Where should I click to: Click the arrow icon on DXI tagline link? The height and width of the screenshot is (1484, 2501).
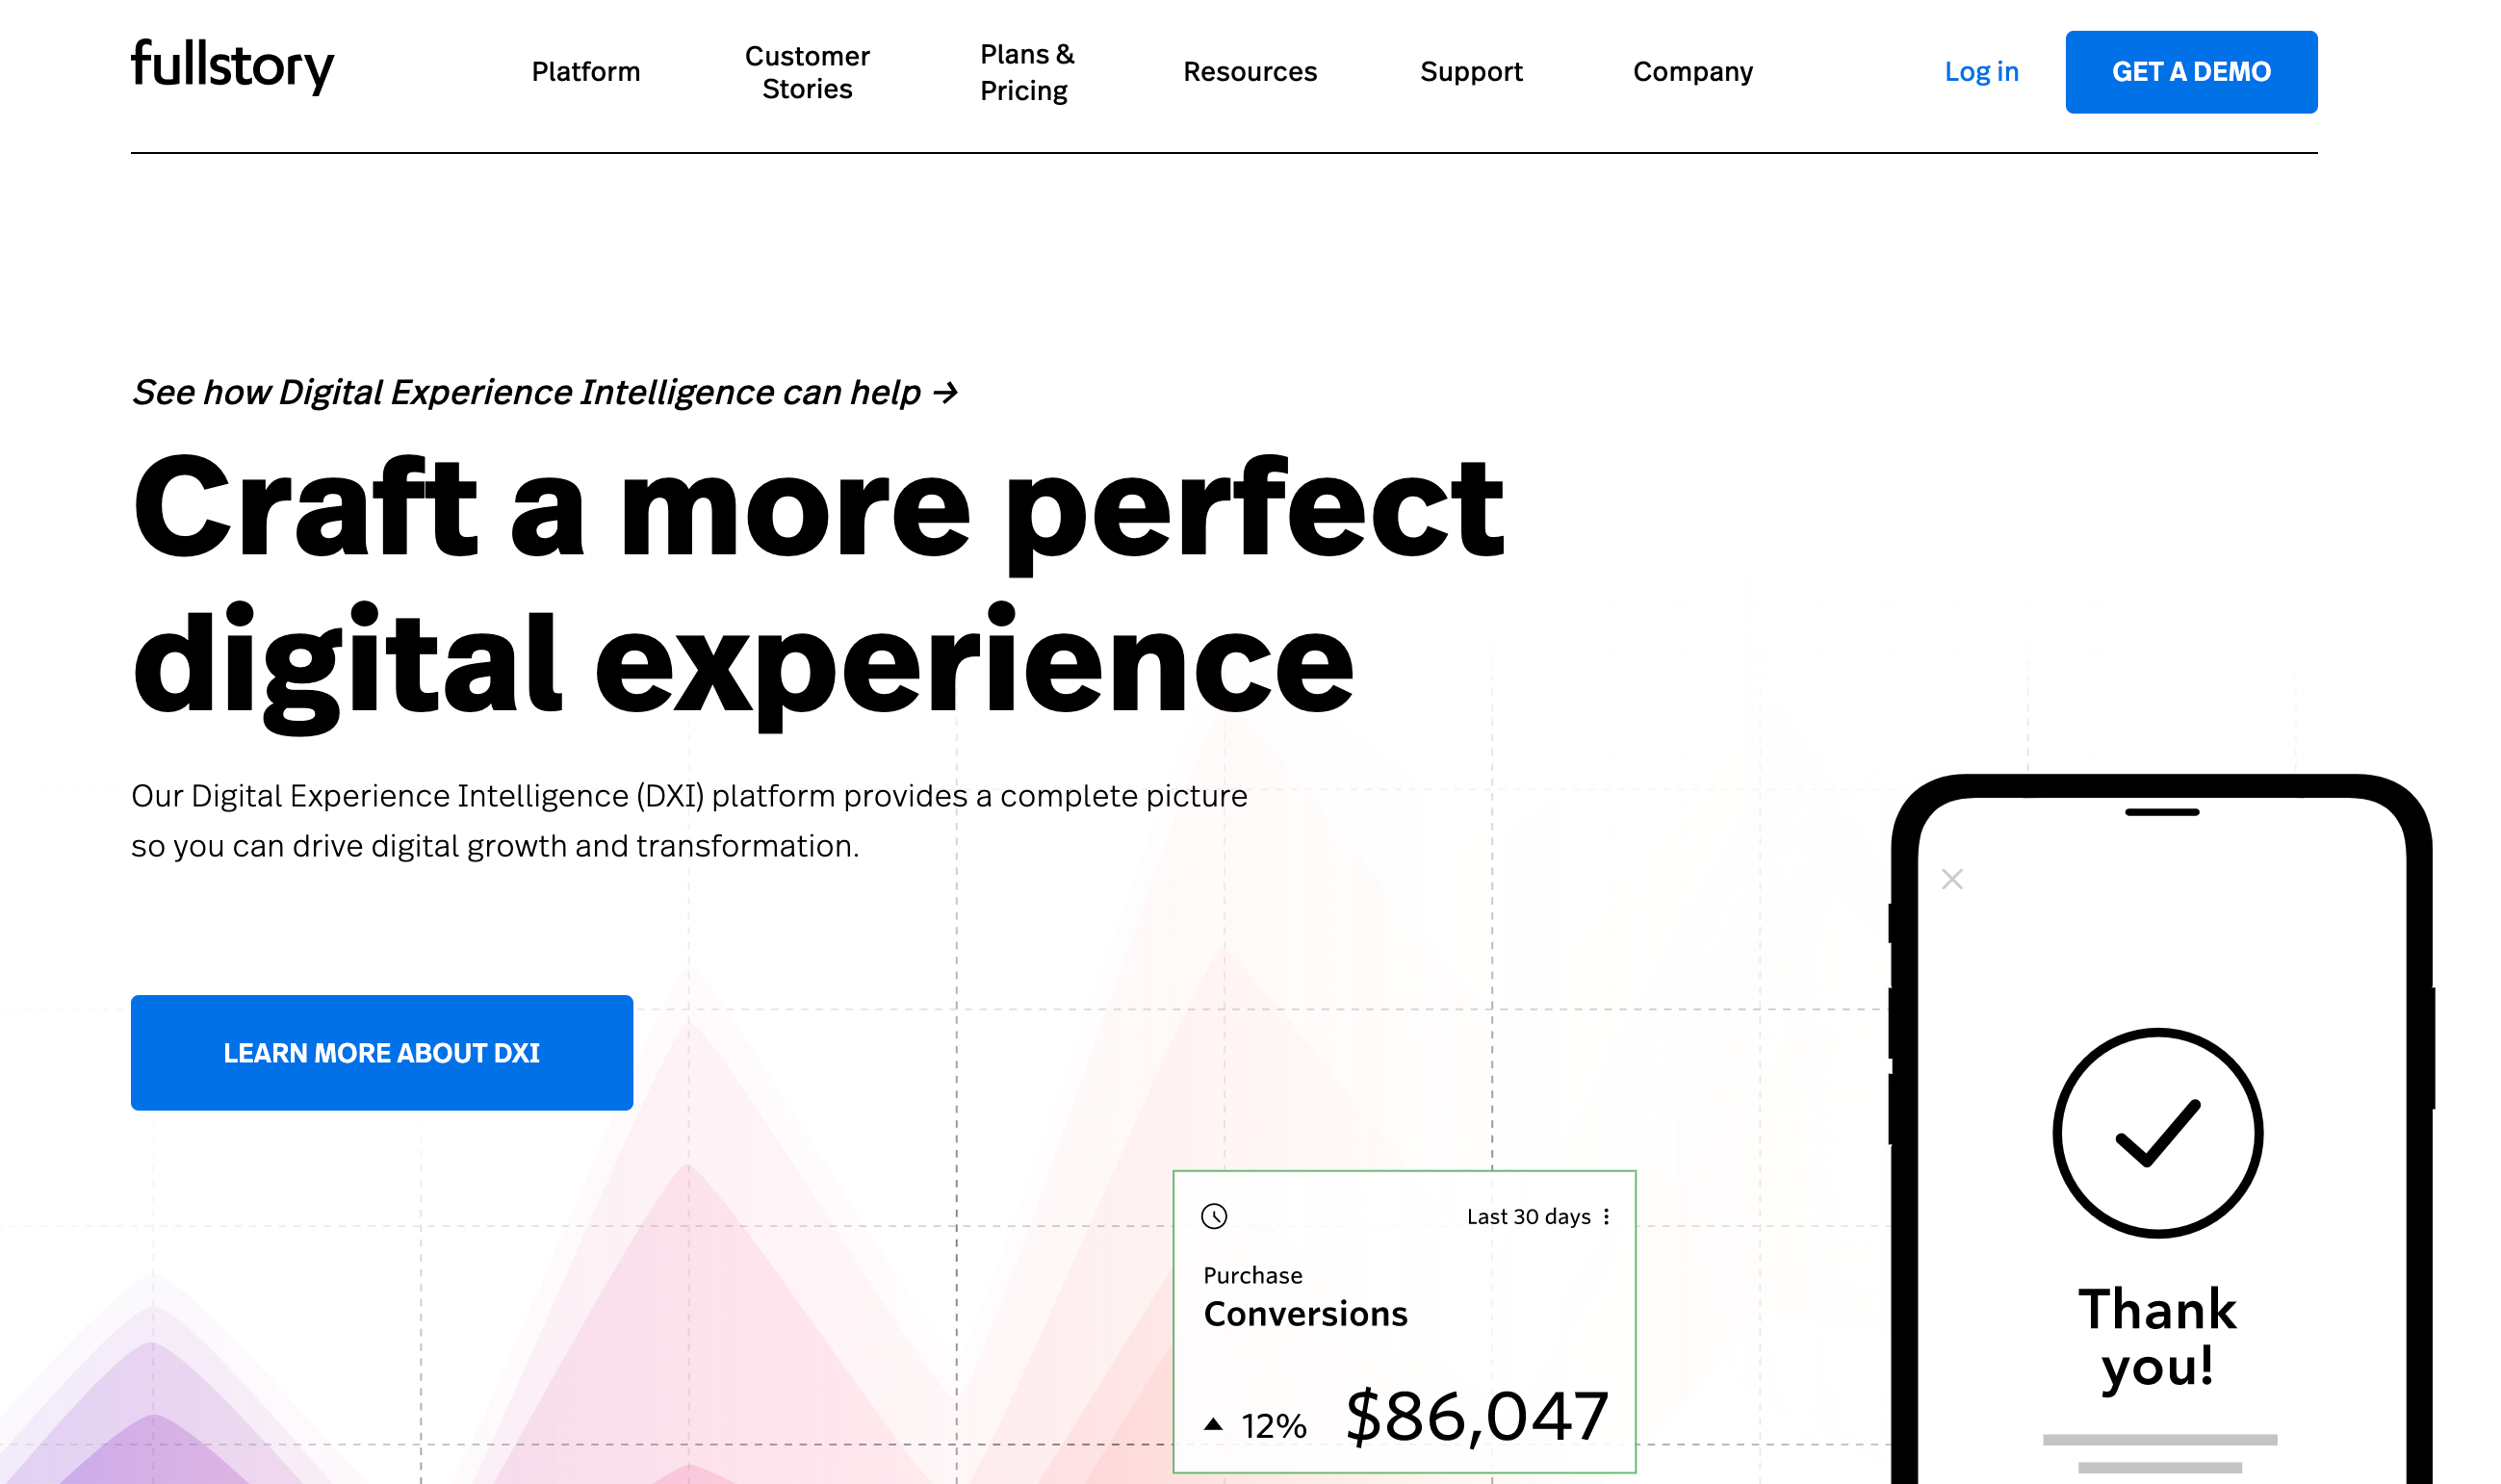(948, 393)
